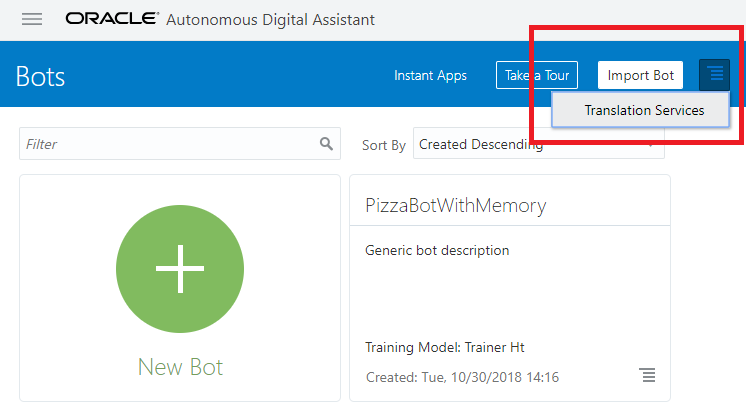746x407 pixels.
Task: Open the hamburger navigation menu
Action: tap(32, 19)
